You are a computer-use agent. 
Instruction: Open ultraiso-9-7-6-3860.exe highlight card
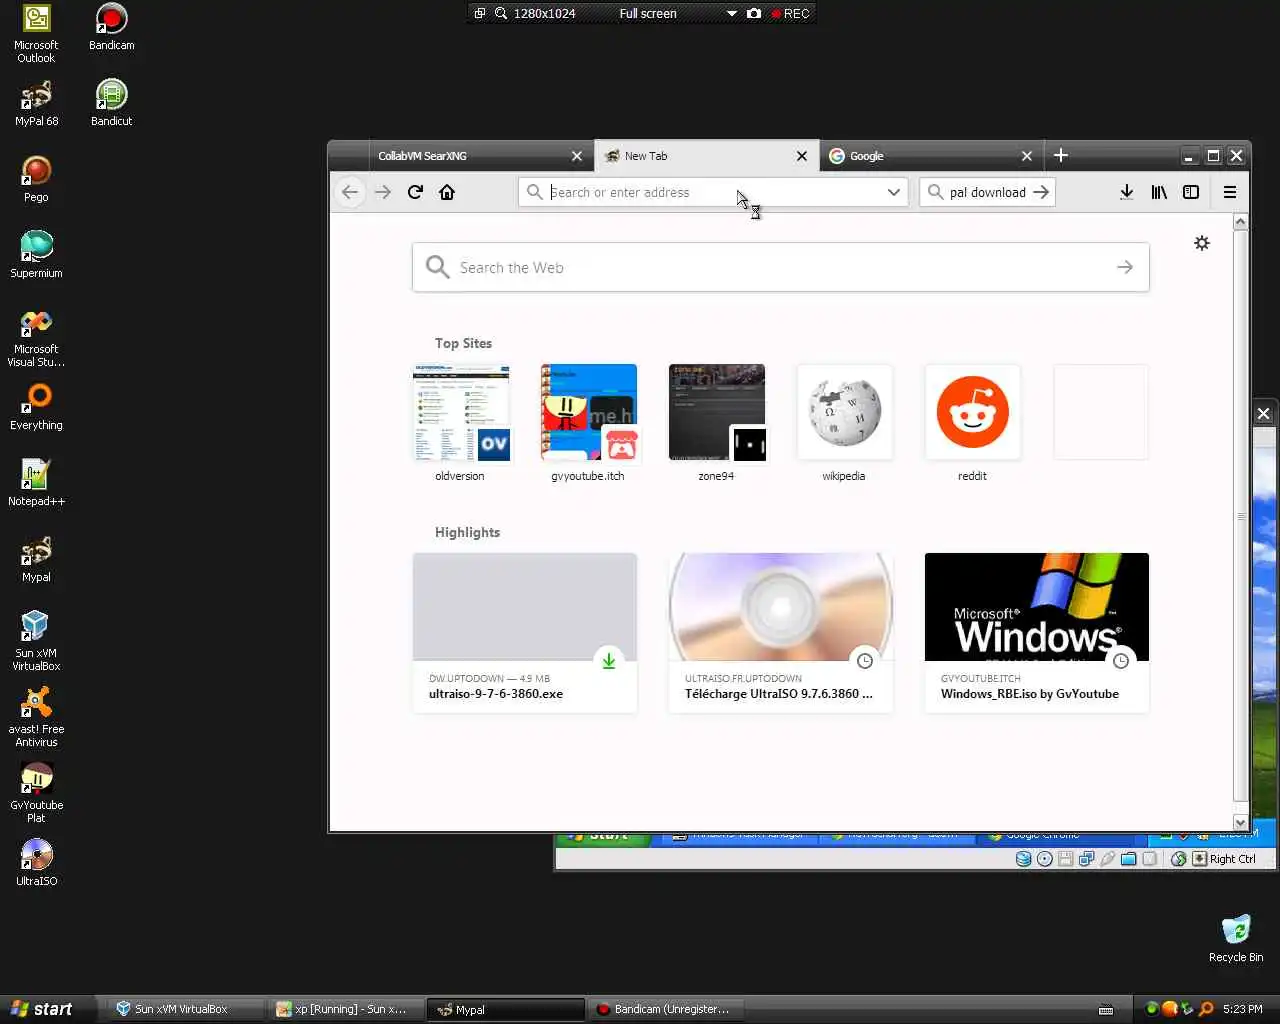pos(525,632)
